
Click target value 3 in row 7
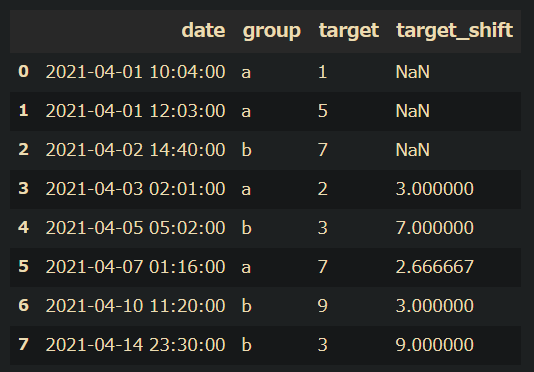tap(323, 344)
